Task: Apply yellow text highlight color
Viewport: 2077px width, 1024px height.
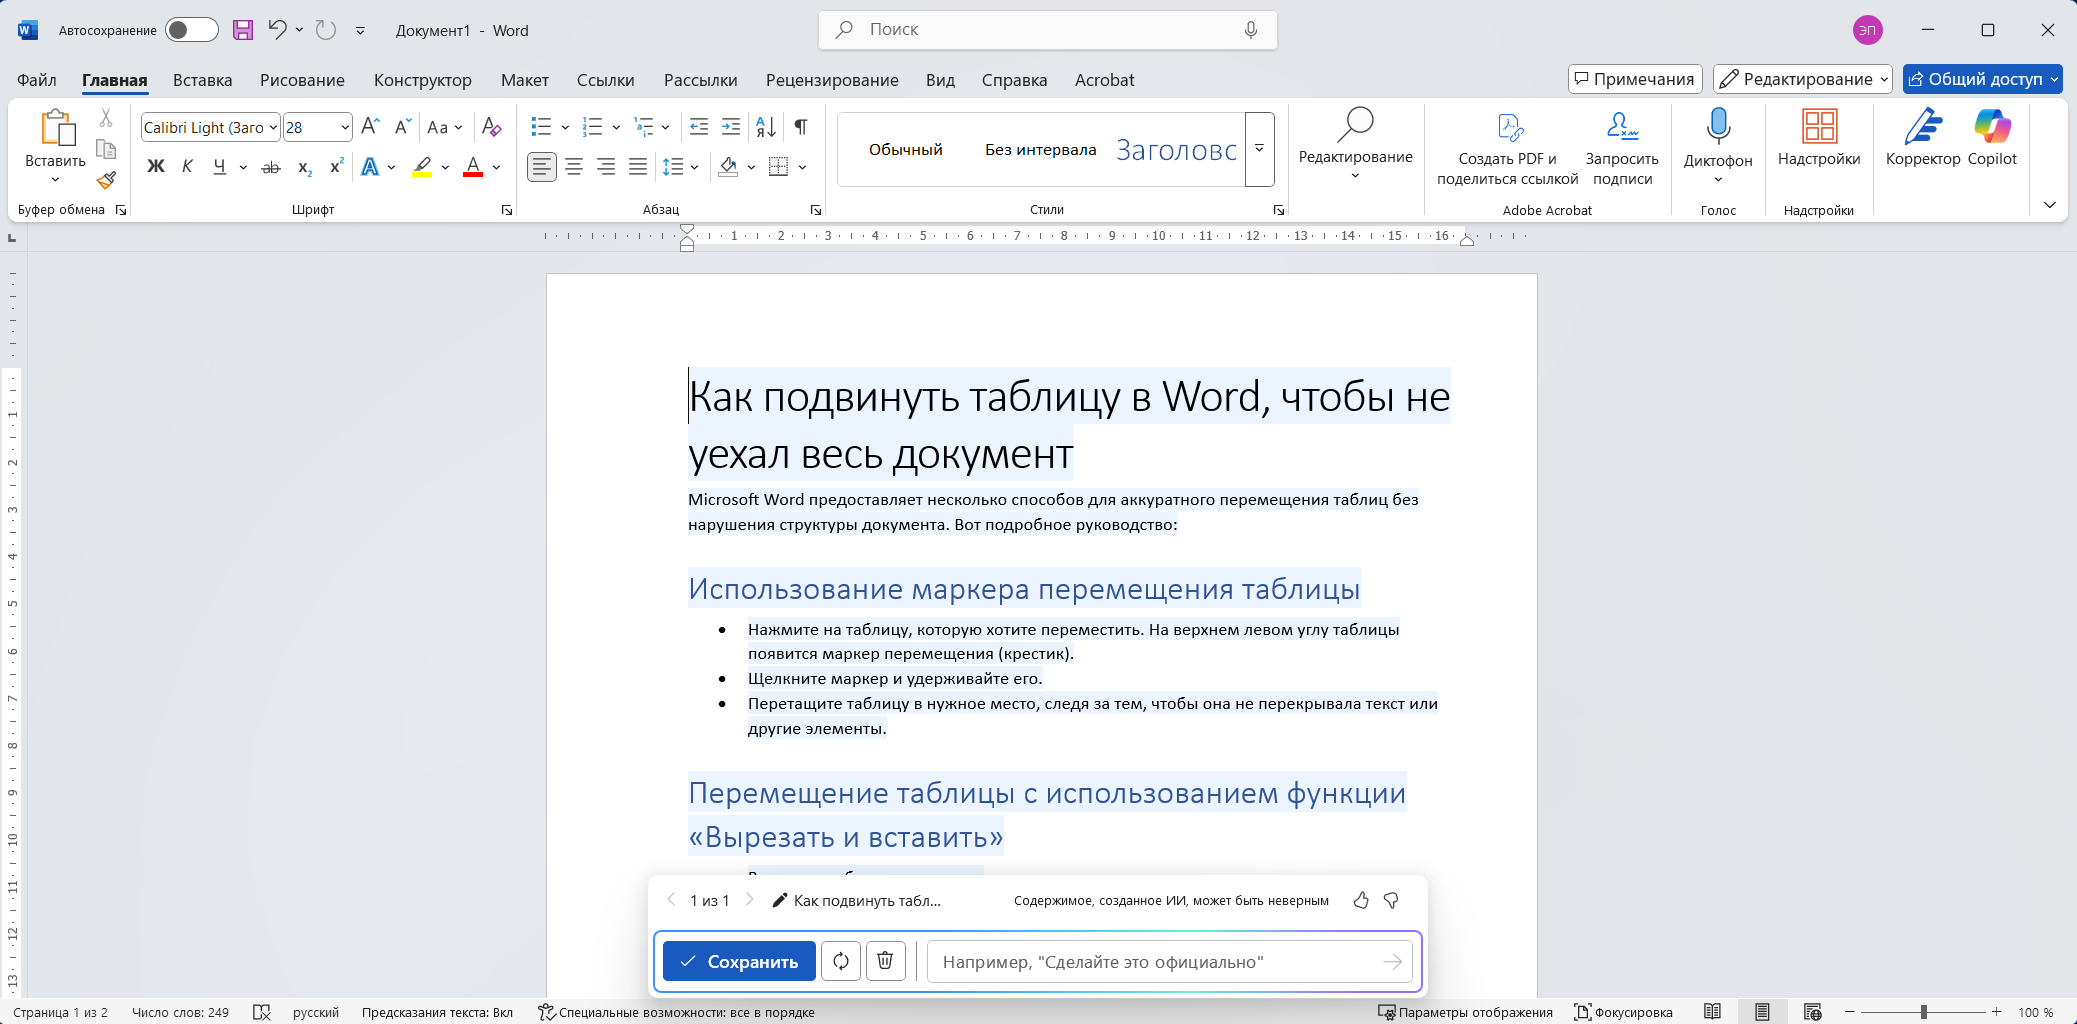Action: [x=422, y=167]
